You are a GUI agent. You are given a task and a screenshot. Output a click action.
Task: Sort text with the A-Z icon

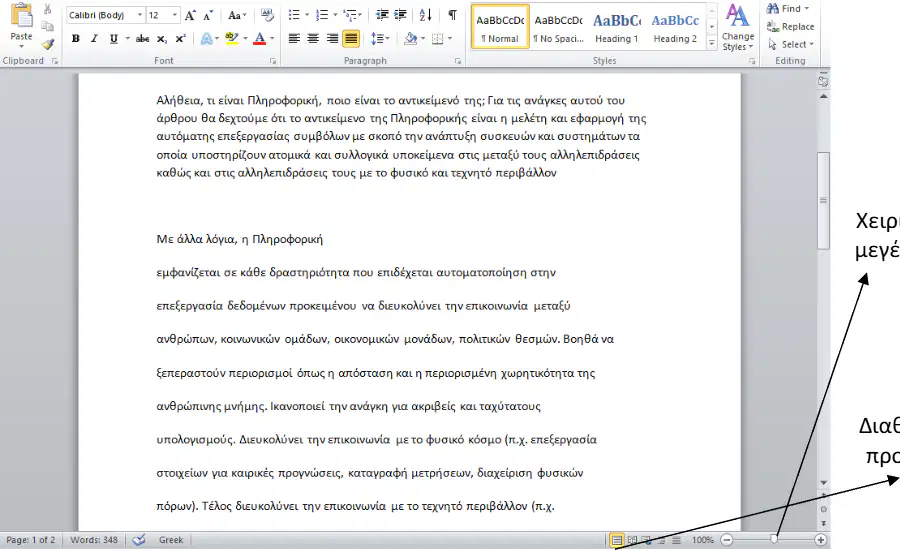pyautogui.click(x=425, y=15)
